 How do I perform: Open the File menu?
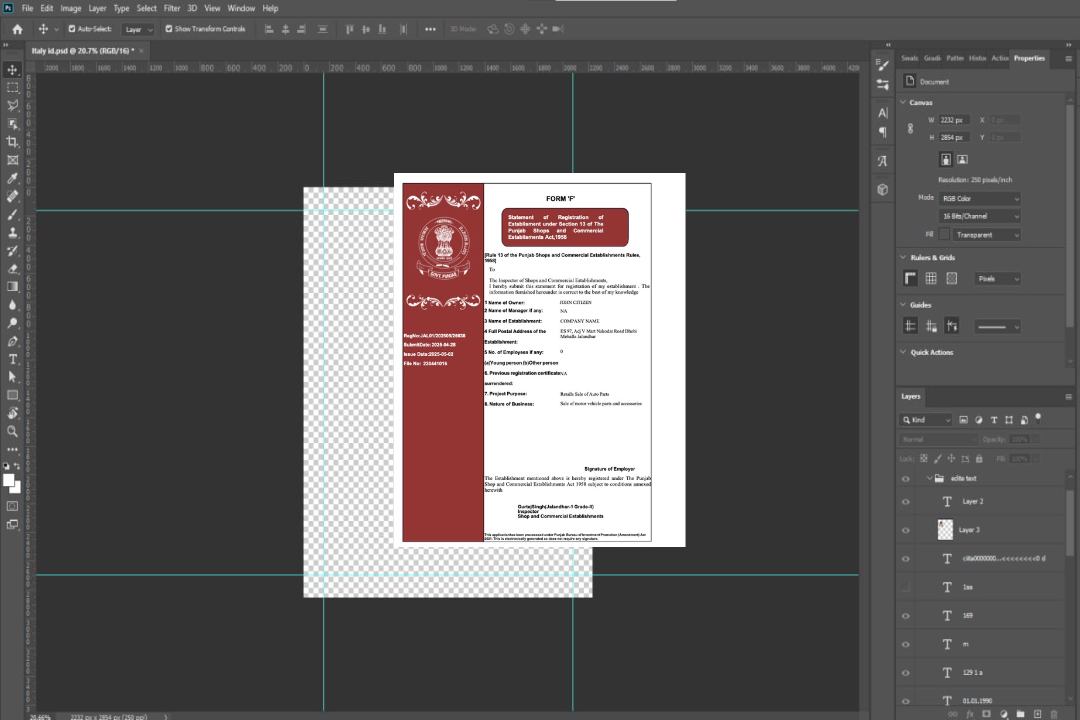27,8
